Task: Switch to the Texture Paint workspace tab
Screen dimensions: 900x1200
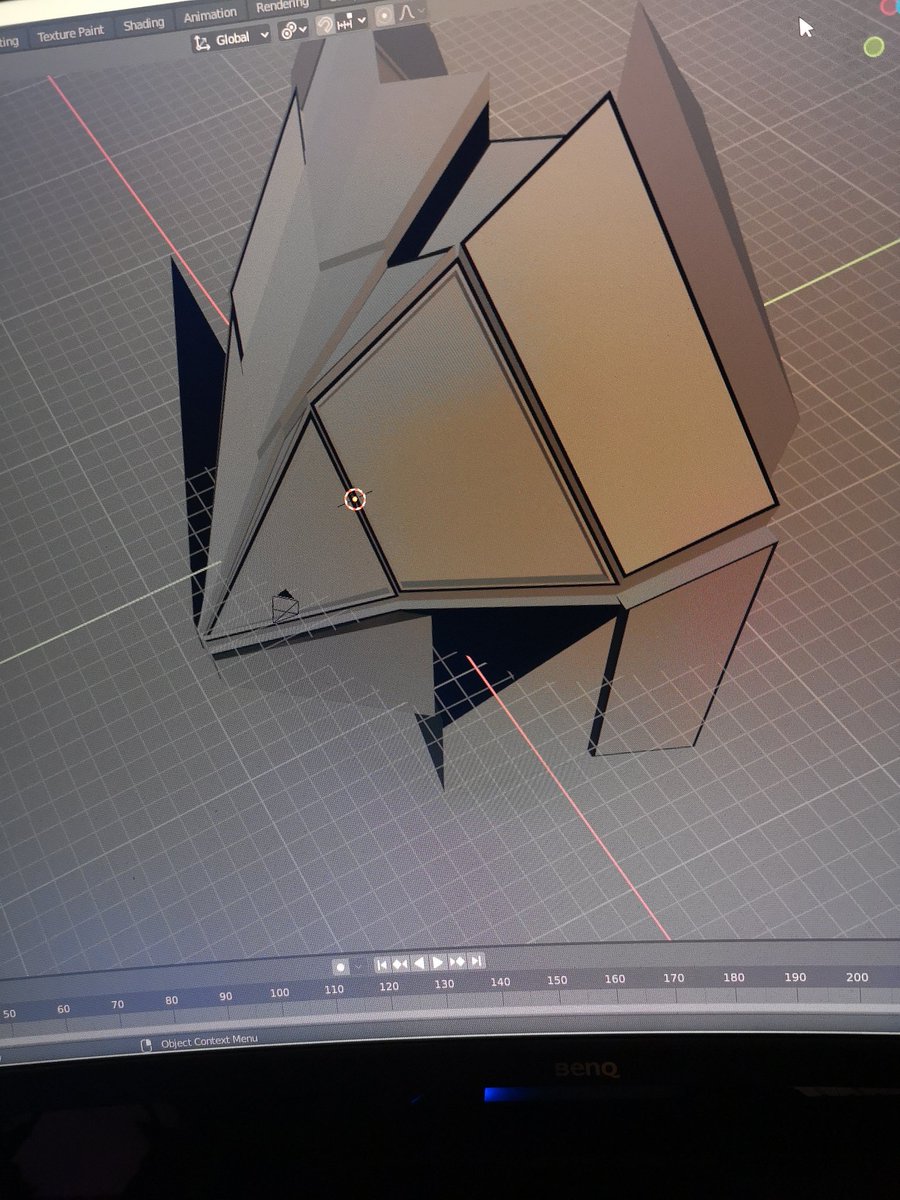Action: click(x=71, y=33)
